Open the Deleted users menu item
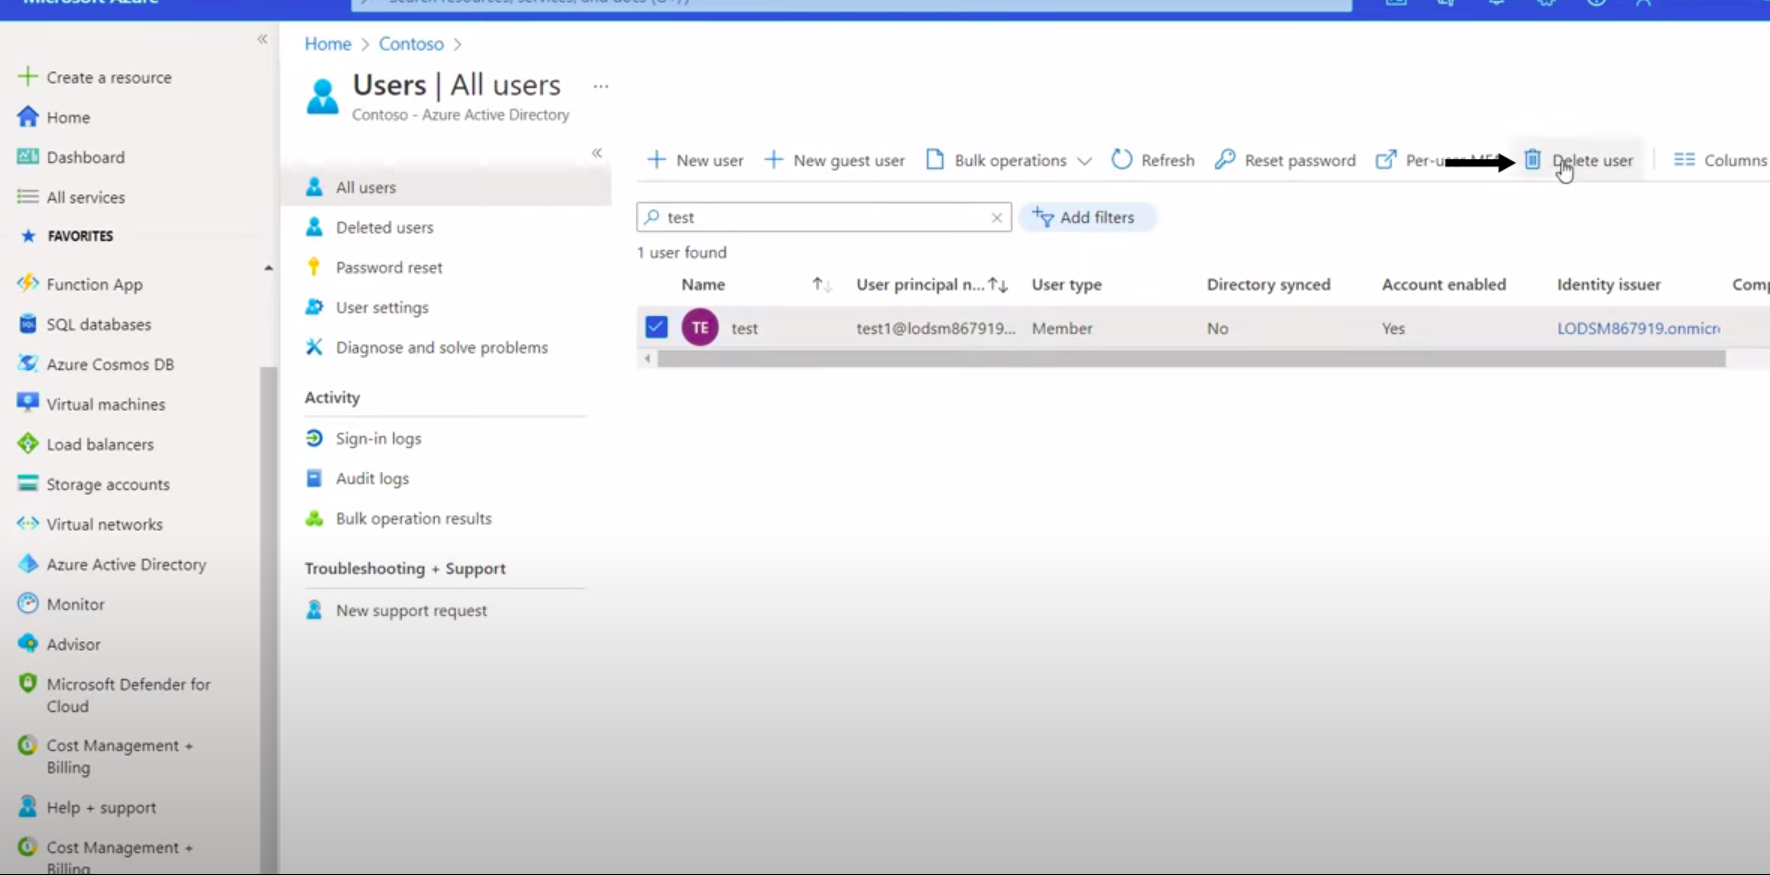Image resolution: width=1770 pixels, height=875 pixels. (384, 227)
